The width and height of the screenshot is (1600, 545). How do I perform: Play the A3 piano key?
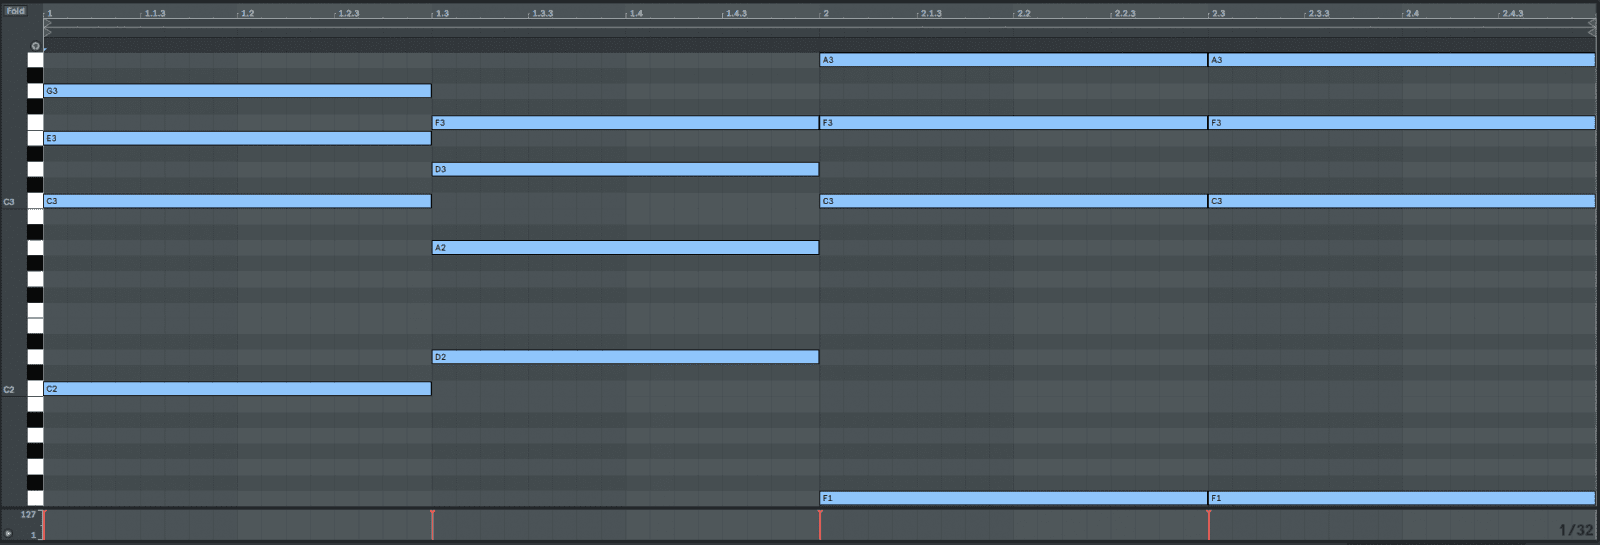point(35,60)
